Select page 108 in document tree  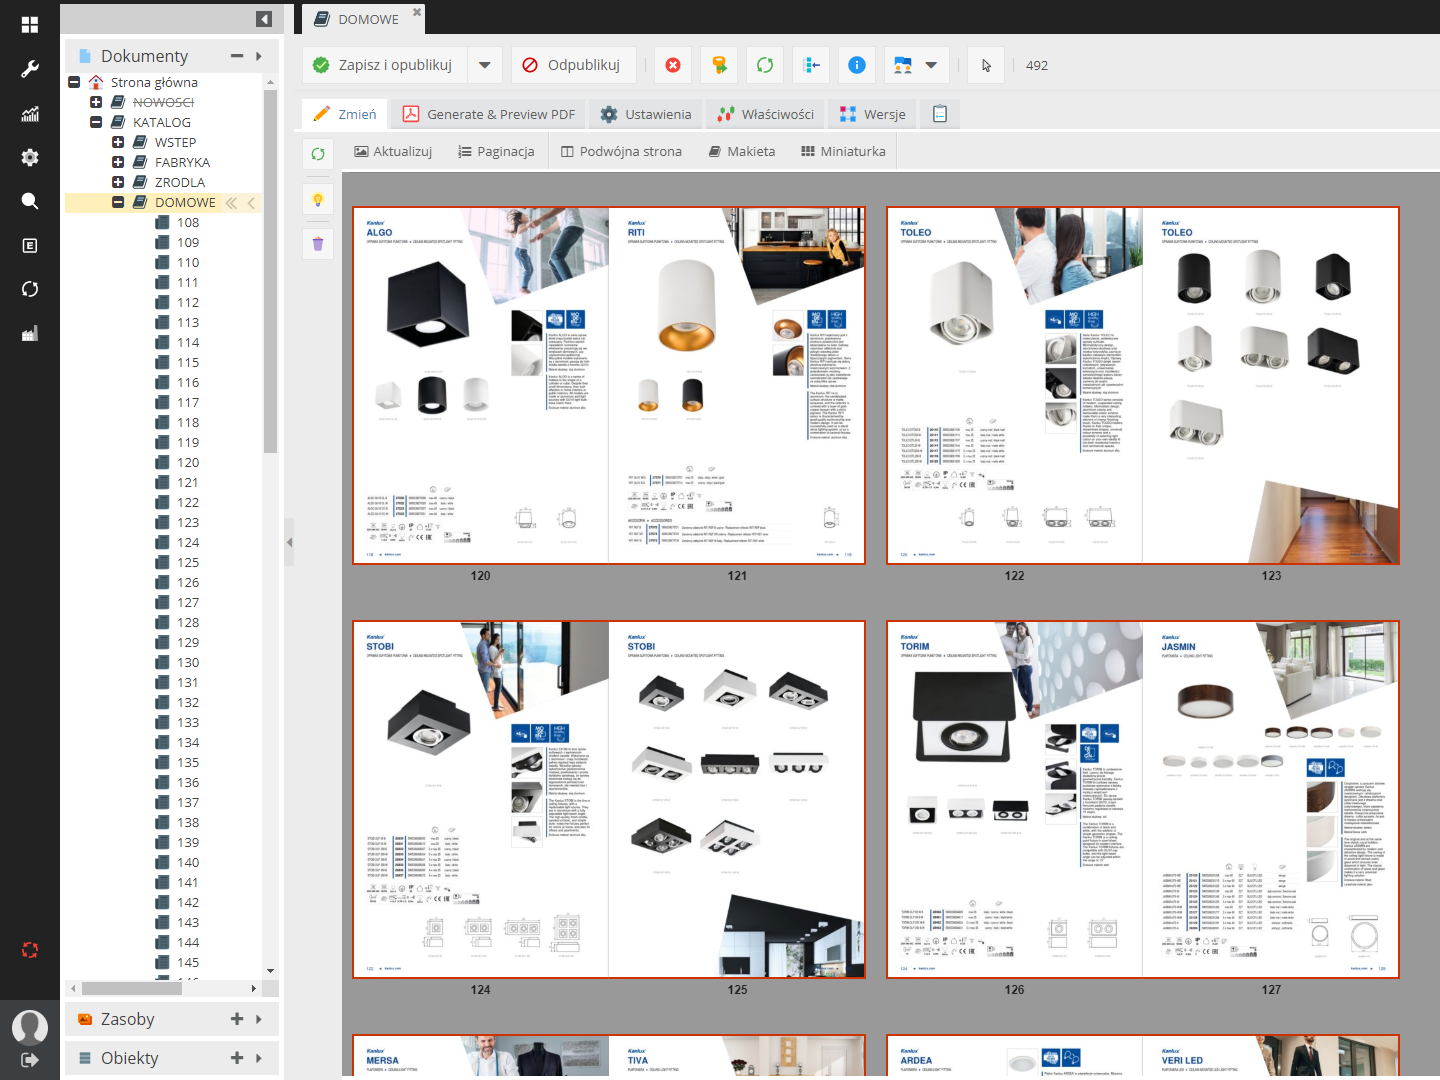(x=188, y=222)
